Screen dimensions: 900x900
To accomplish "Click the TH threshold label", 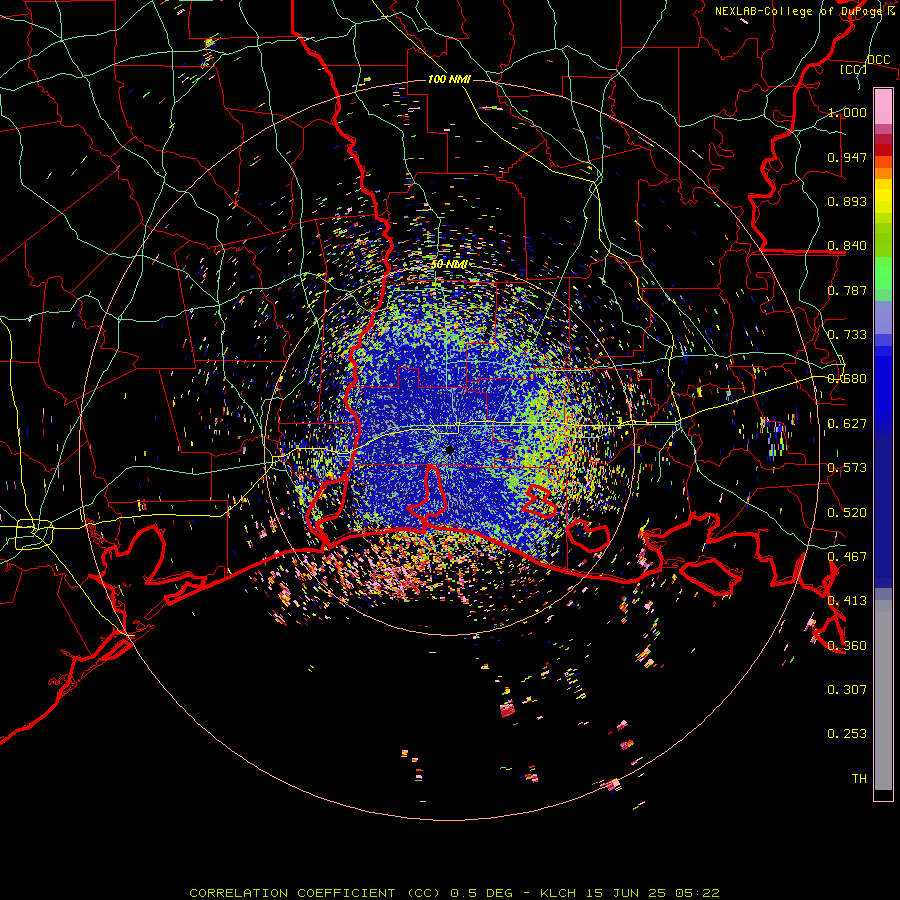I will pos(859,779).
